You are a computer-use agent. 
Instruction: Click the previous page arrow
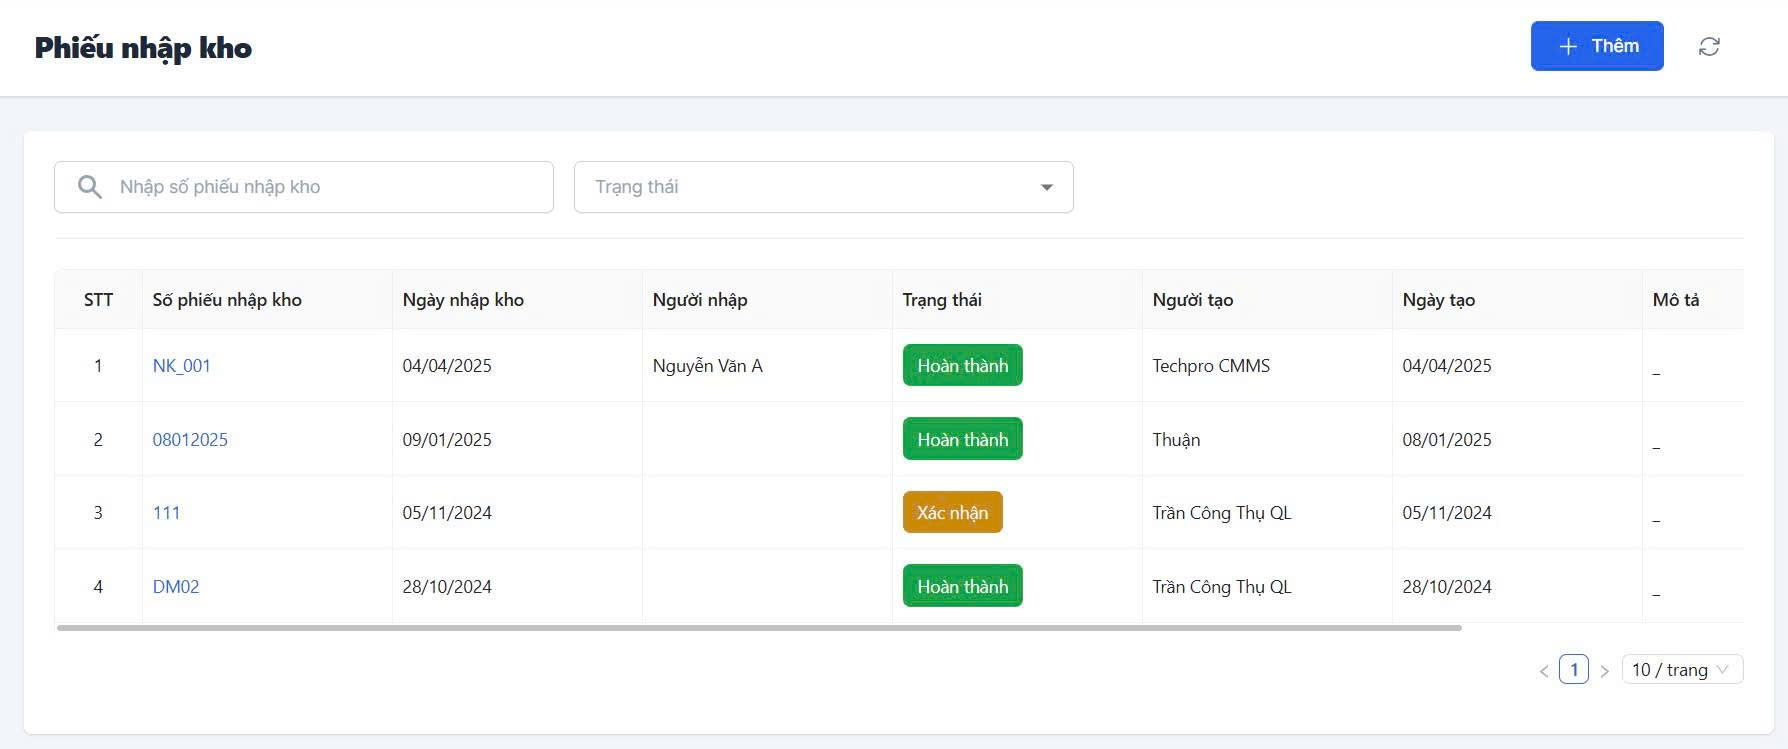pyautogui.click(x=1544, y=671)
